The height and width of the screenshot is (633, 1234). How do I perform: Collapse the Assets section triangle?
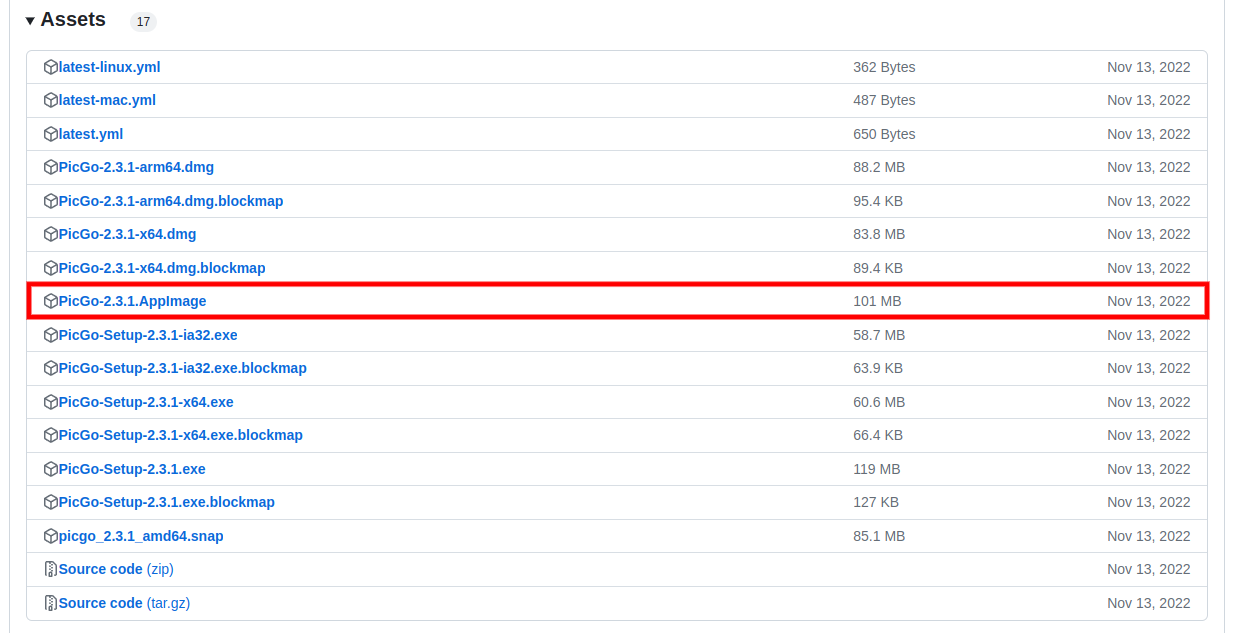coord(30,21)
